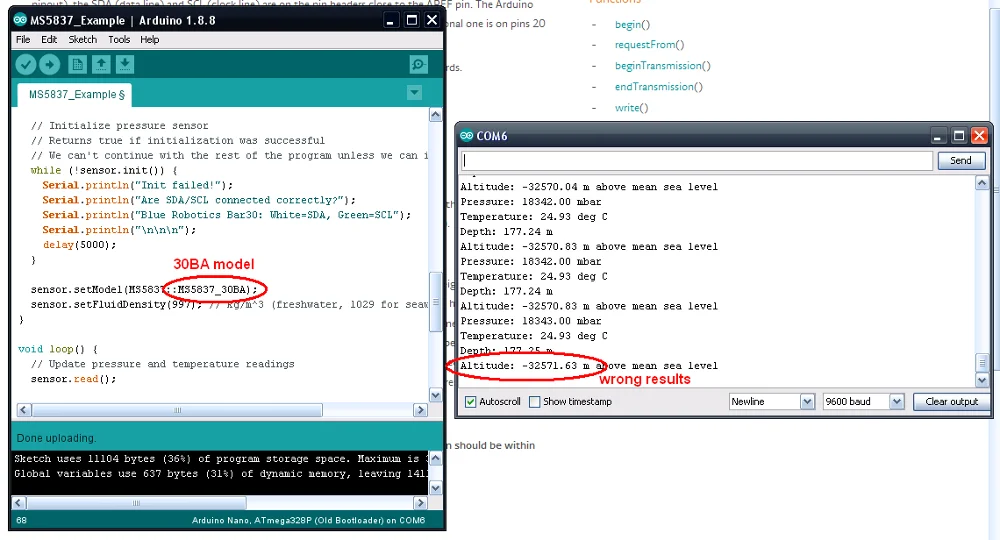Click the Clear output button
Image resolution: width=1000 pixels, height=540 pixels.
click(951, 402)
